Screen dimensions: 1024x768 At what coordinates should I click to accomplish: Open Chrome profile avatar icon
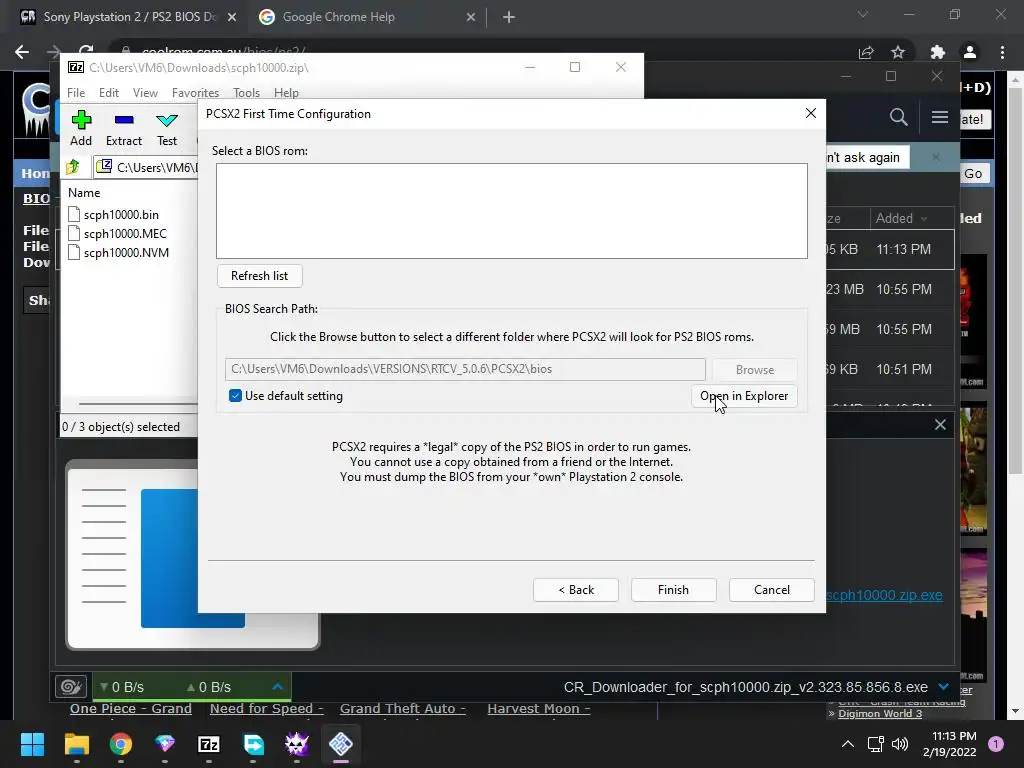[x=970, y=52]
